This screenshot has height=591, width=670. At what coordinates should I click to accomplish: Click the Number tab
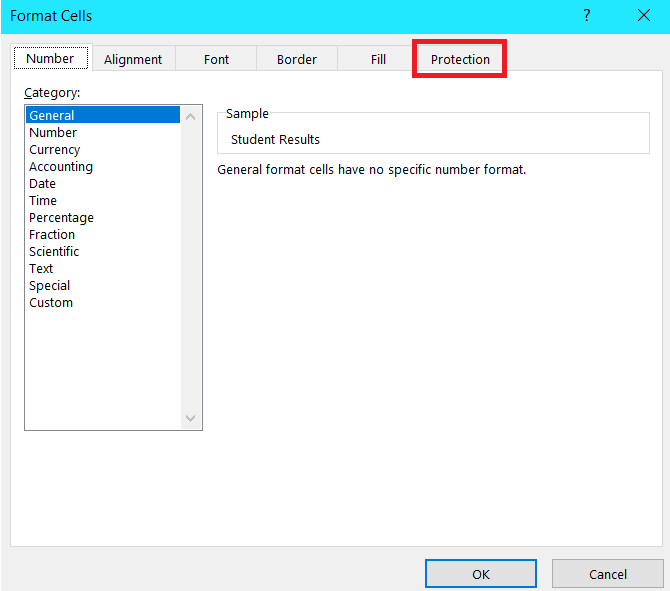[x=50, y=58]
